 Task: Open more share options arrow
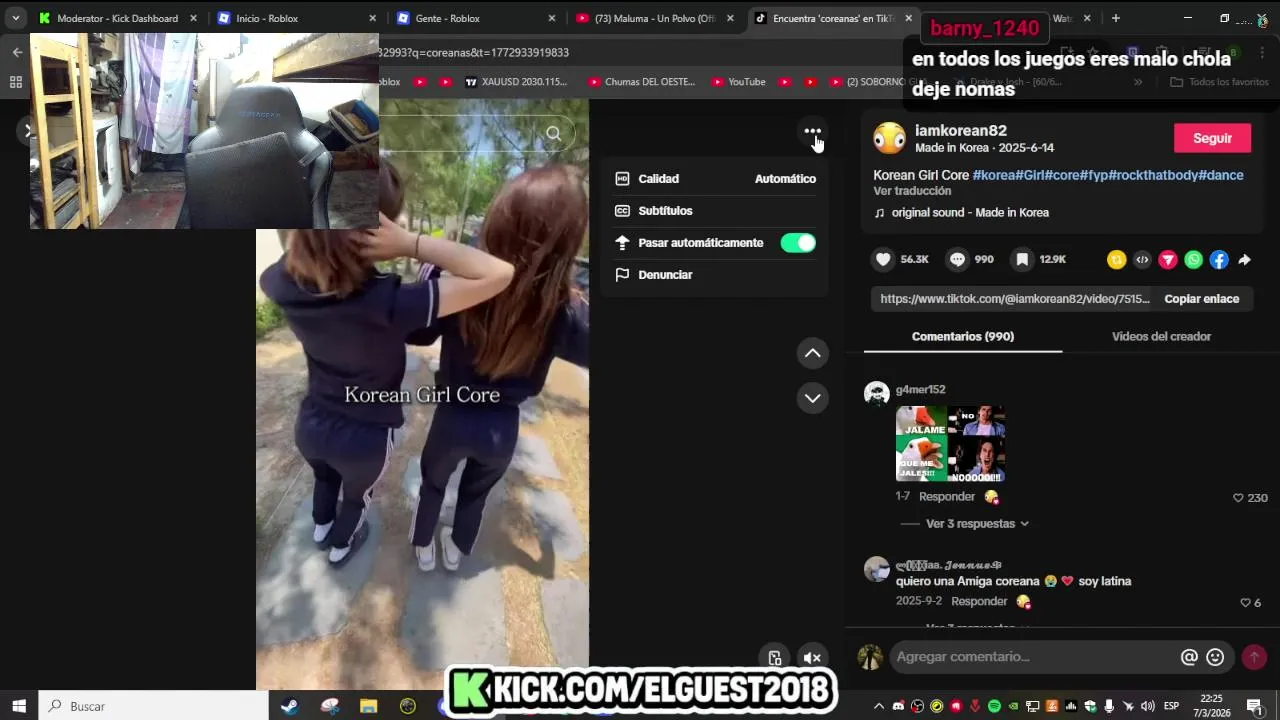tap(1244, 260)
